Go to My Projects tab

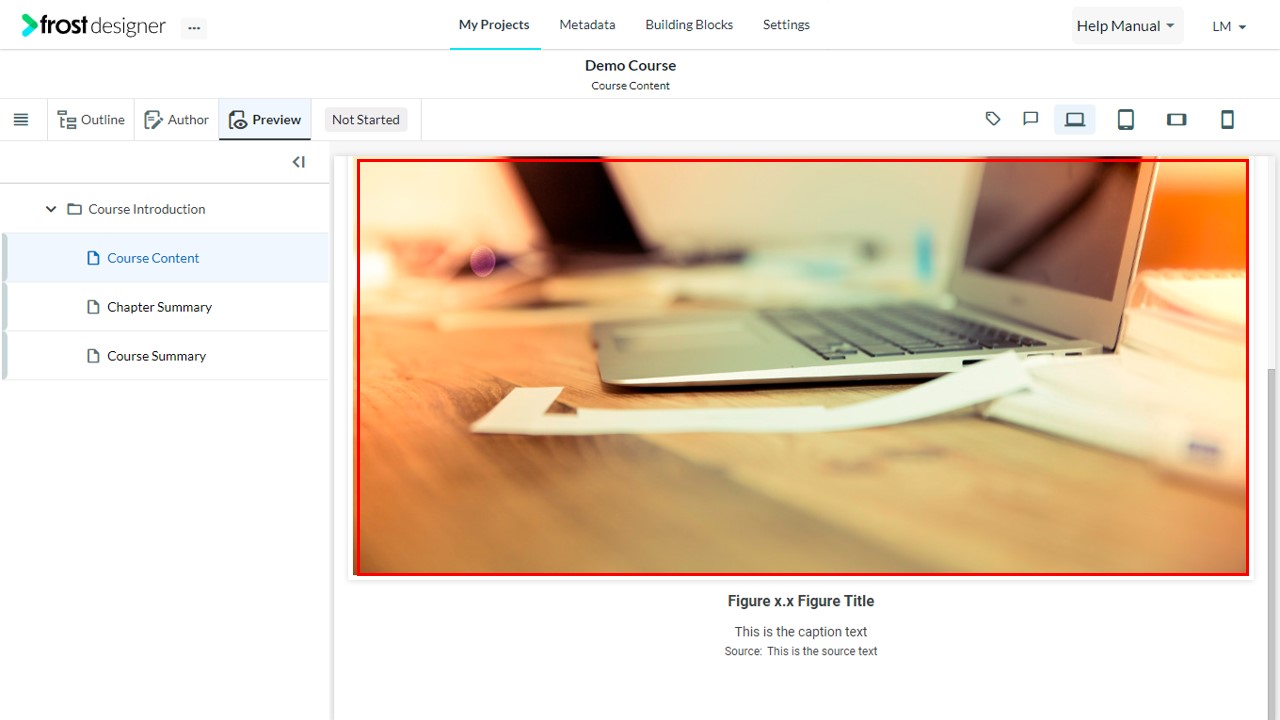click(494, 25)
